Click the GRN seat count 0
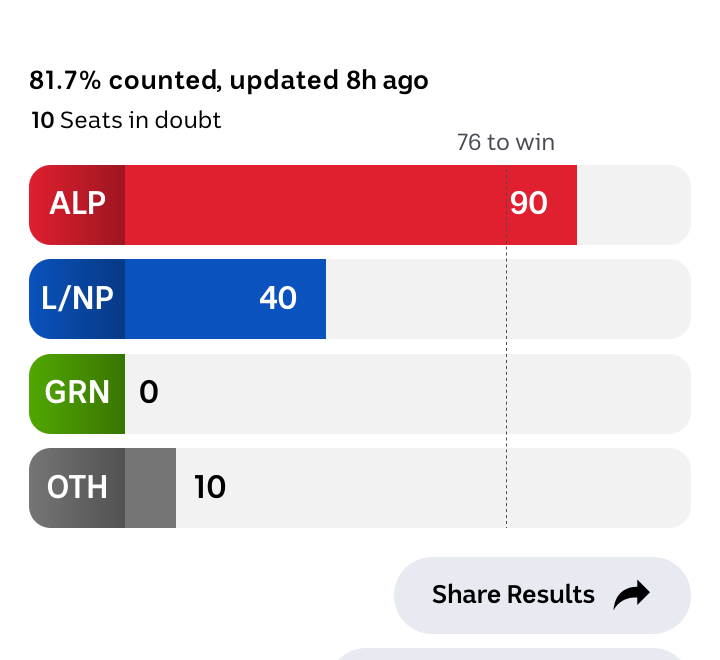This screenshot has width=720, height=660. pos(149,392)
